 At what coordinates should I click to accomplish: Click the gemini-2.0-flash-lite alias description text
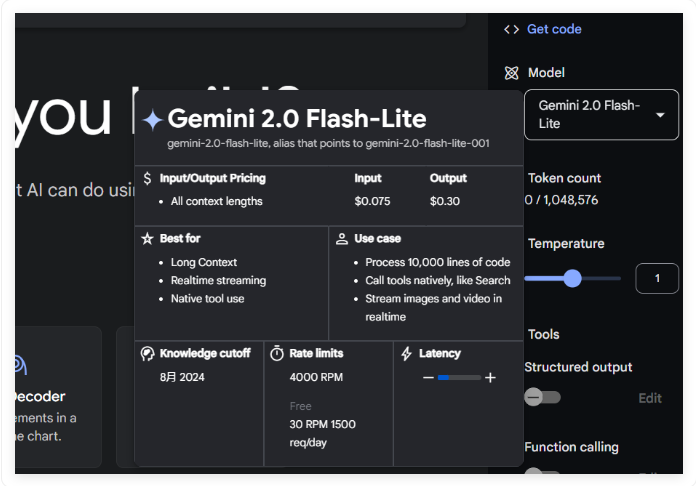[328, 144]
